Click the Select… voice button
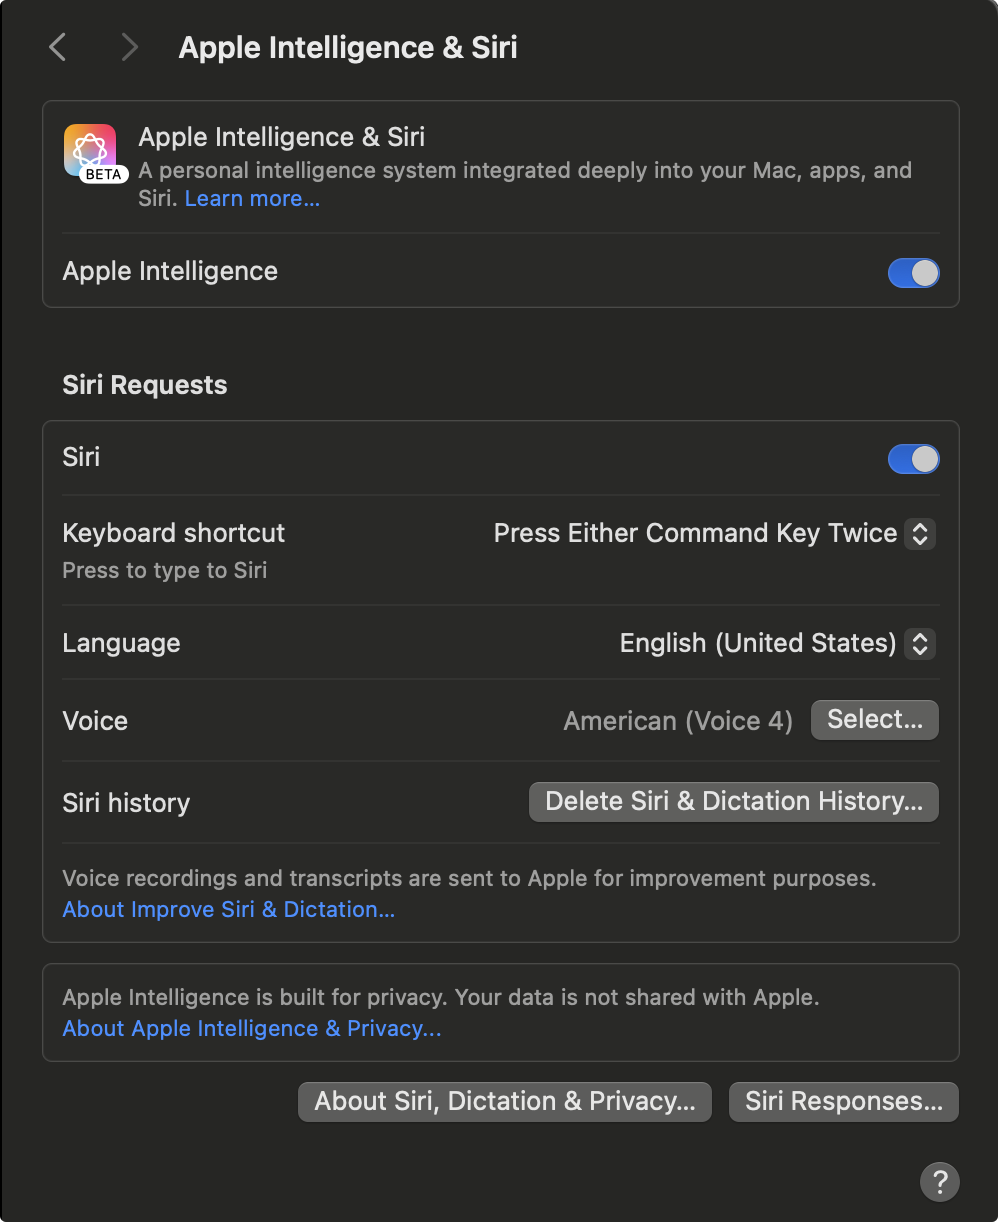Image resolution: width=998 pixels, height=1222 pixels. 875,720
